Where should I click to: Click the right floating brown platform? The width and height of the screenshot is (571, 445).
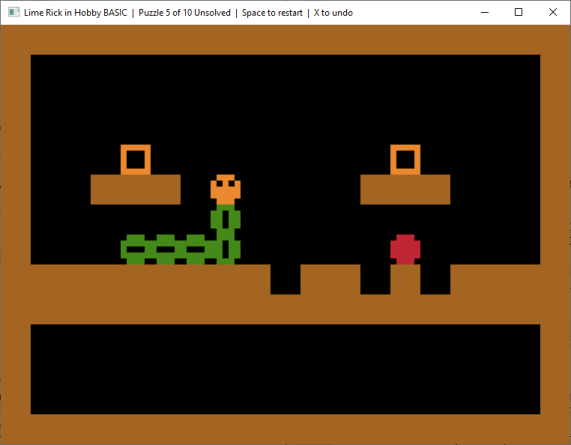click(405, 189)
